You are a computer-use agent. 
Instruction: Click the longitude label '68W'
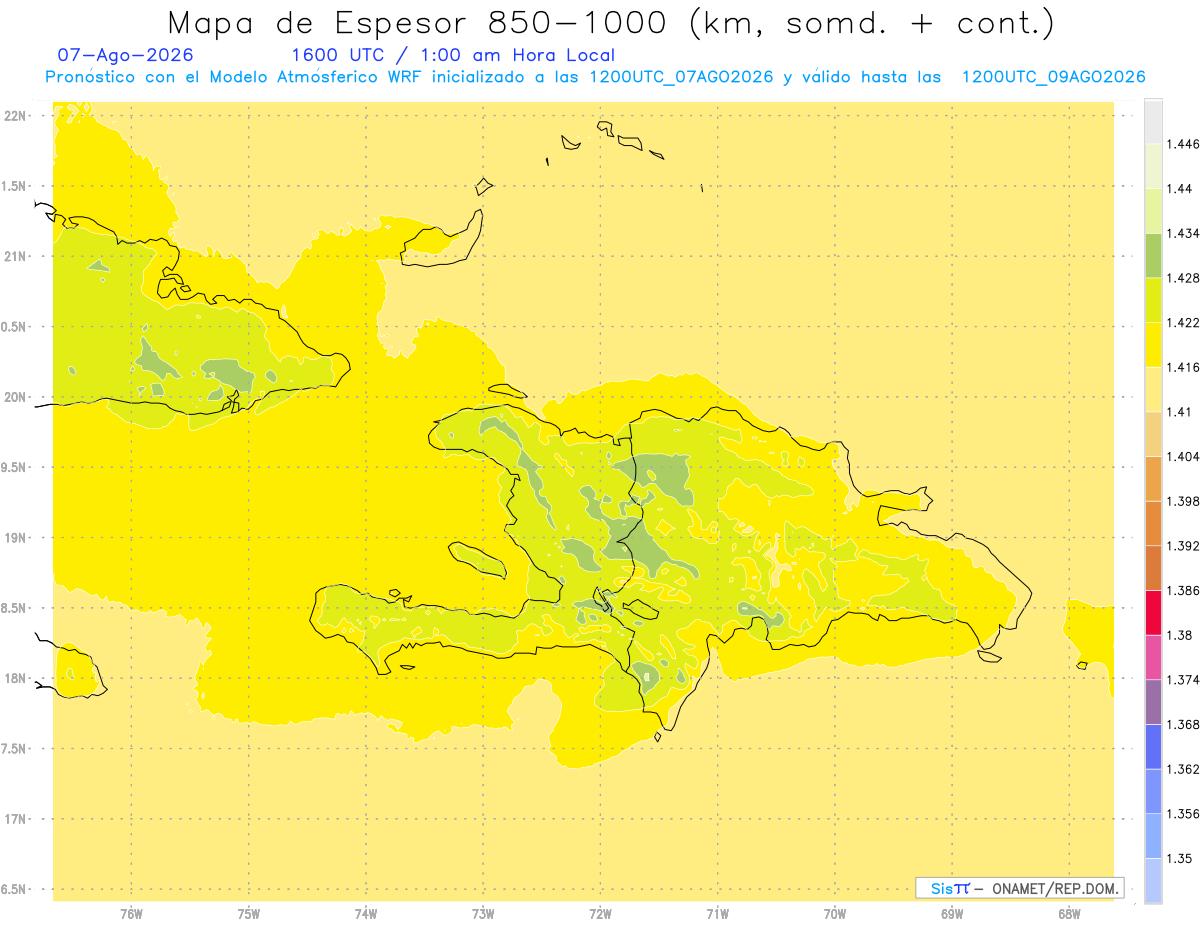click(x=1069, y=913)
